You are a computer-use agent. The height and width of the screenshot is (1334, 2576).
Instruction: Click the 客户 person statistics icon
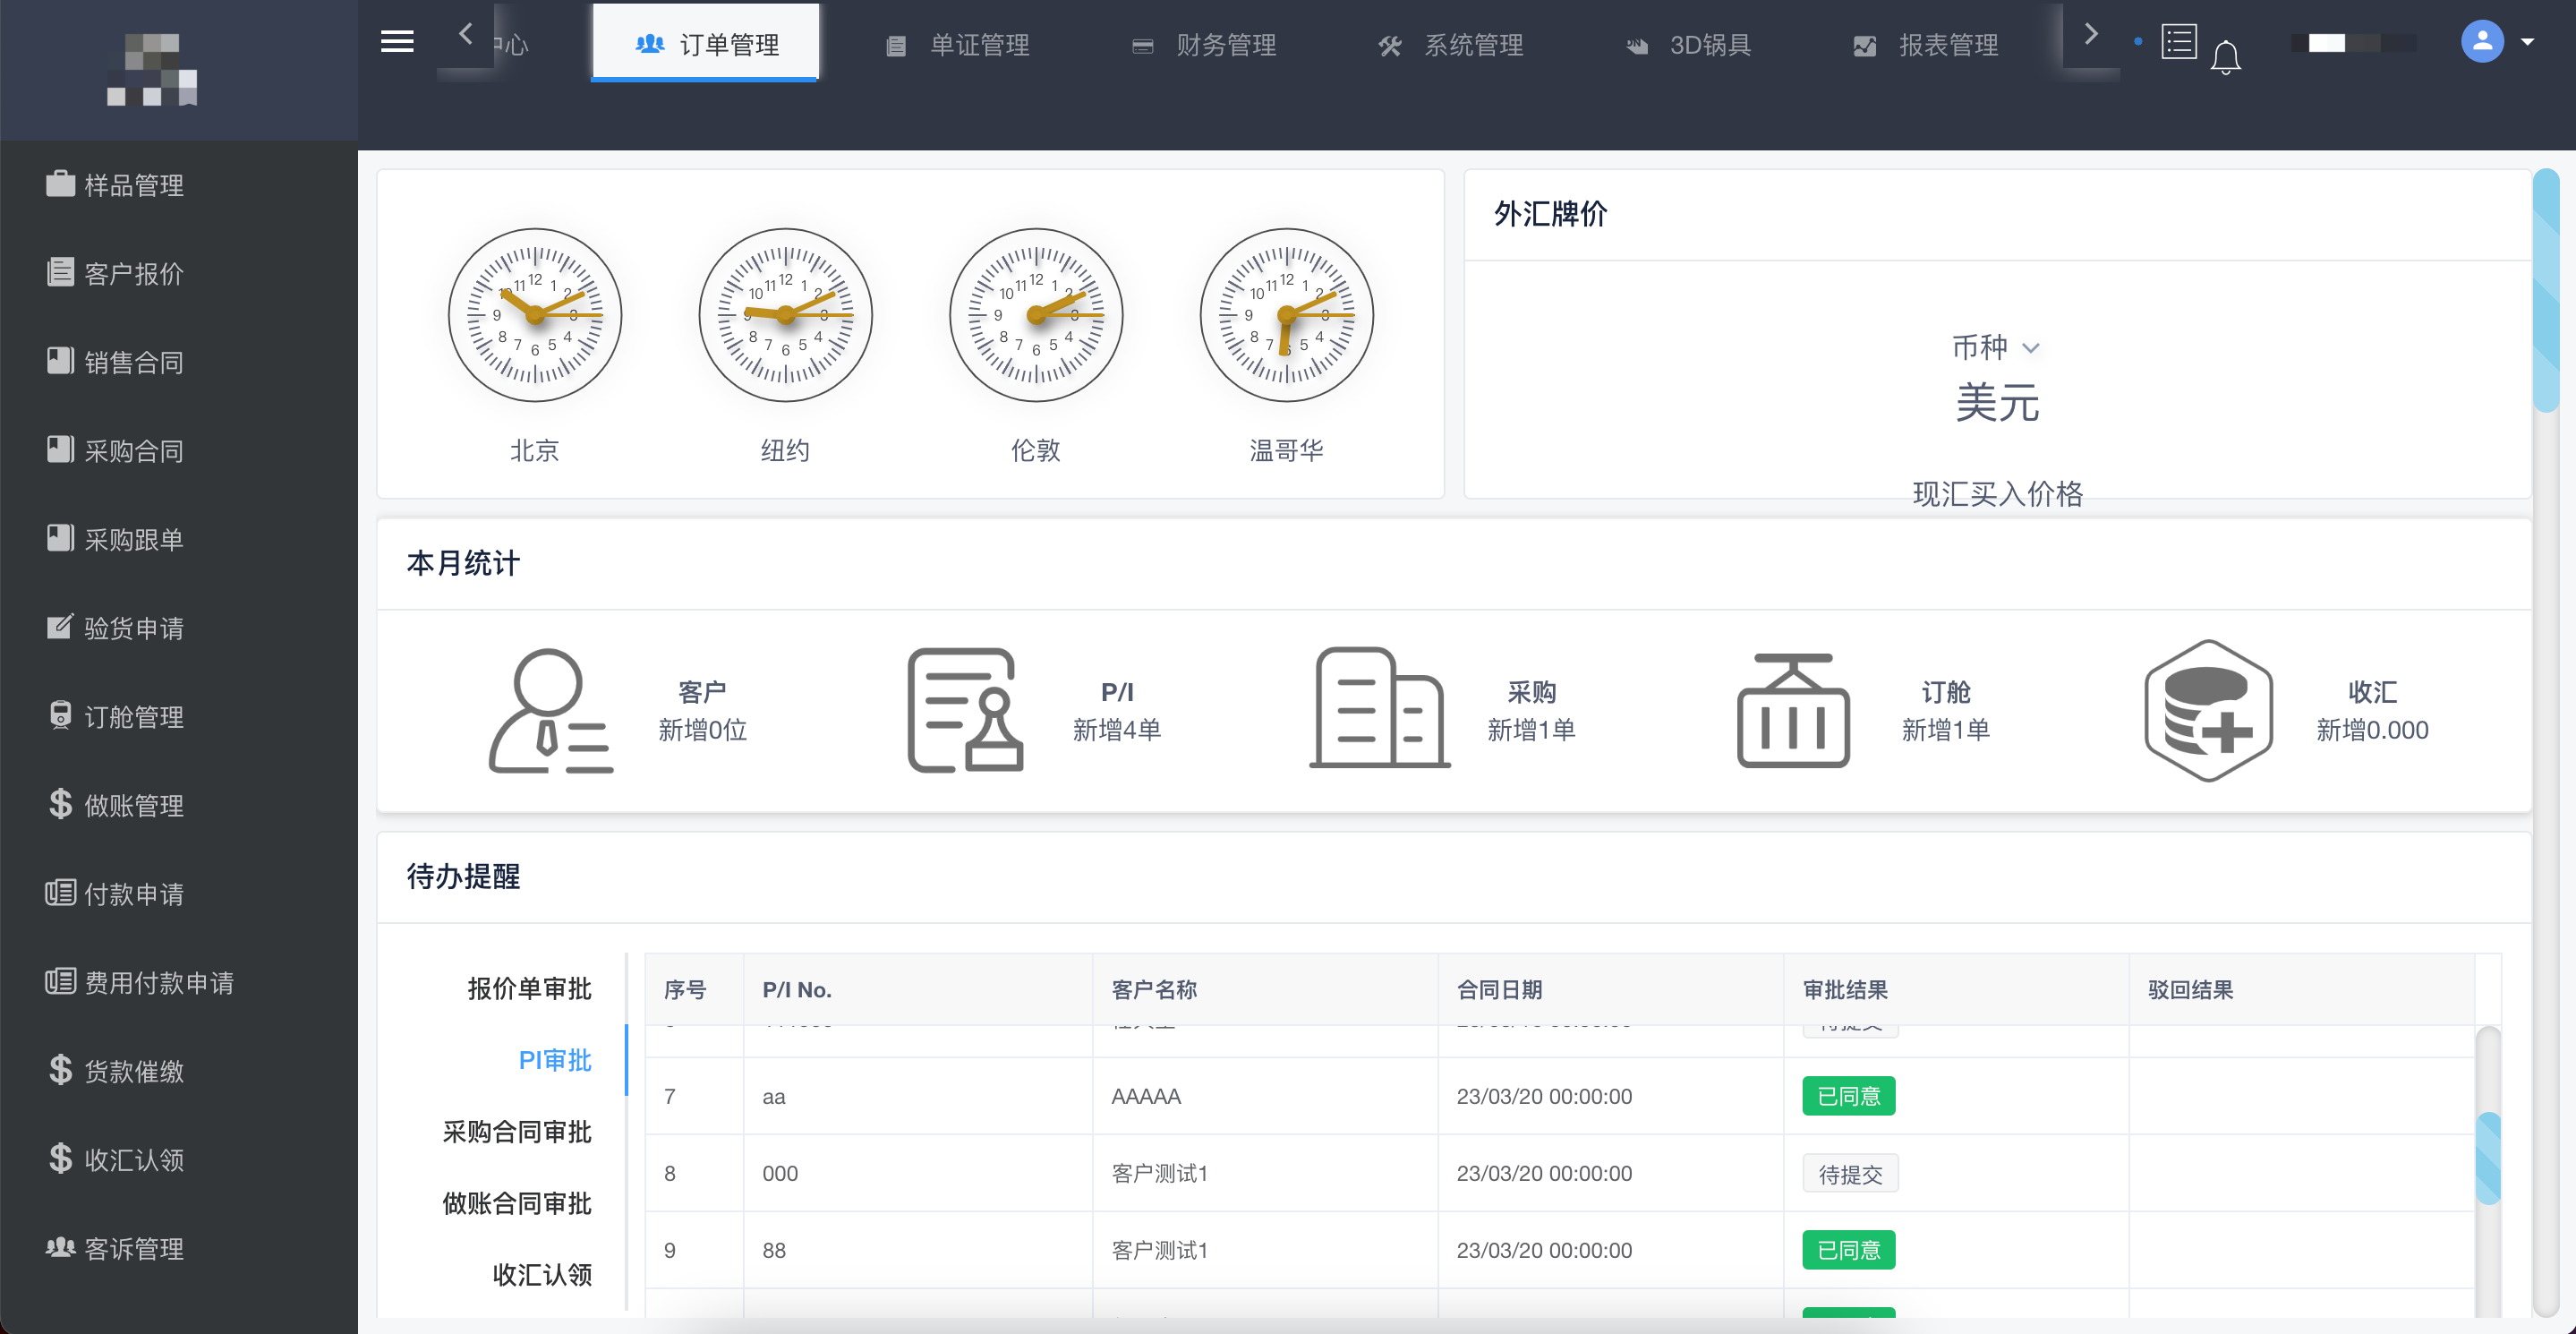tap(550, 711)
